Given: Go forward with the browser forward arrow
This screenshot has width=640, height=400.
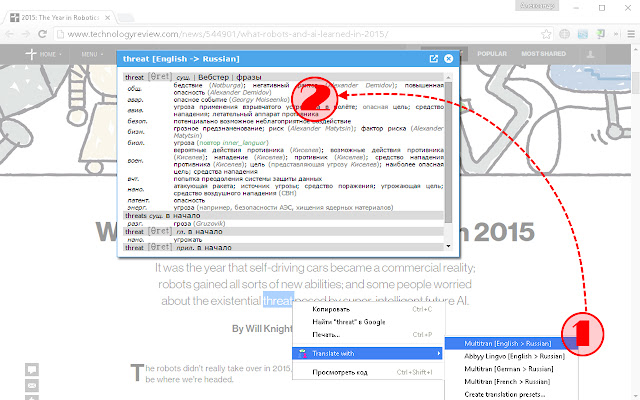Looking at the screenshot, I should pos(25,34).
